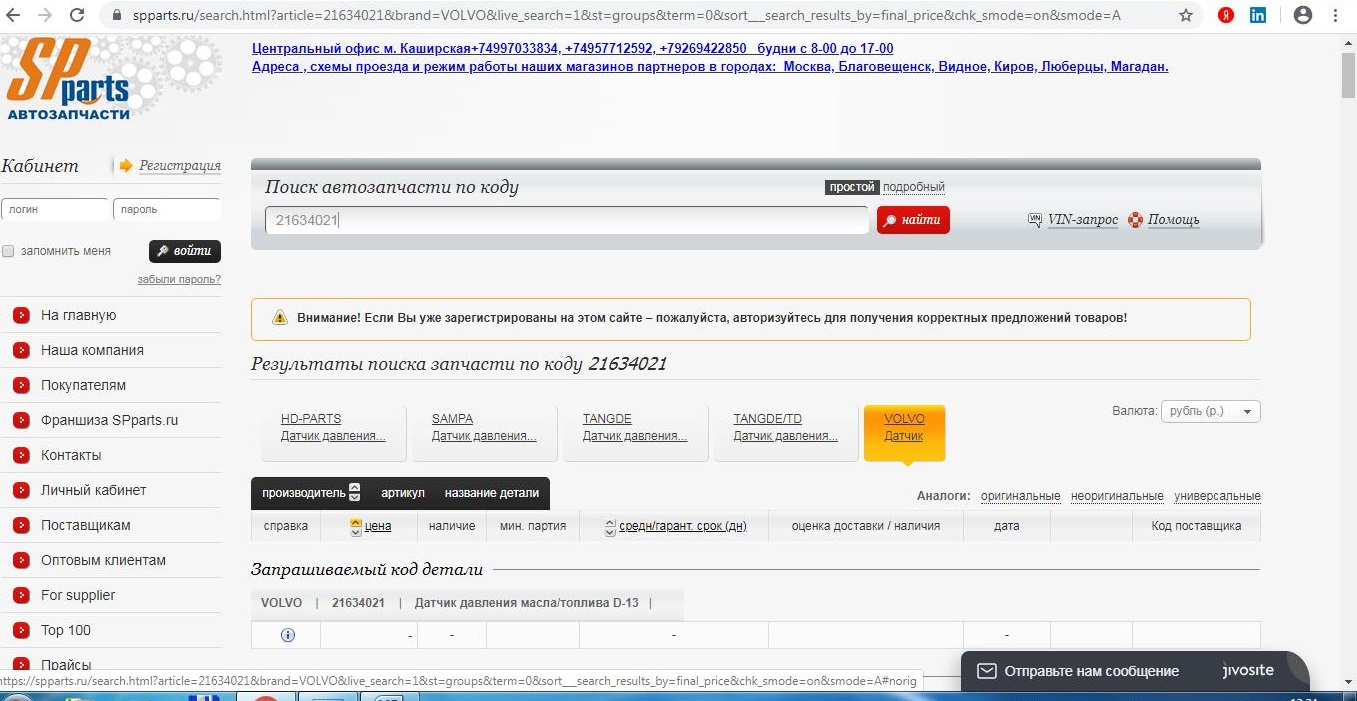Click the войти login button
The height and width of the screenshot is (701, 1357).
click(185, 251)
